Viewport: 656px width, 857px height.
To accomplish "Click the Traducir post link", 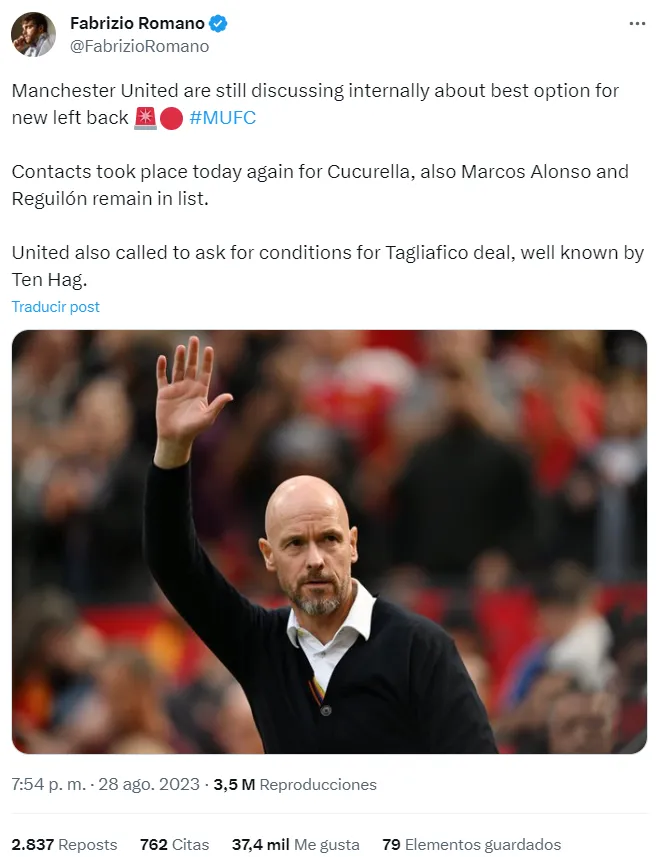I will coord(56,307).
